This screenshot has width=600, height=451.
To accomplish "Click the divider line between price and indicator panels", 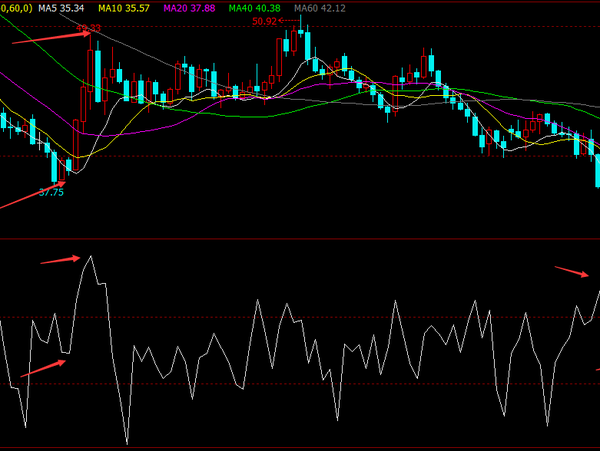I will [x=300, y=239].
